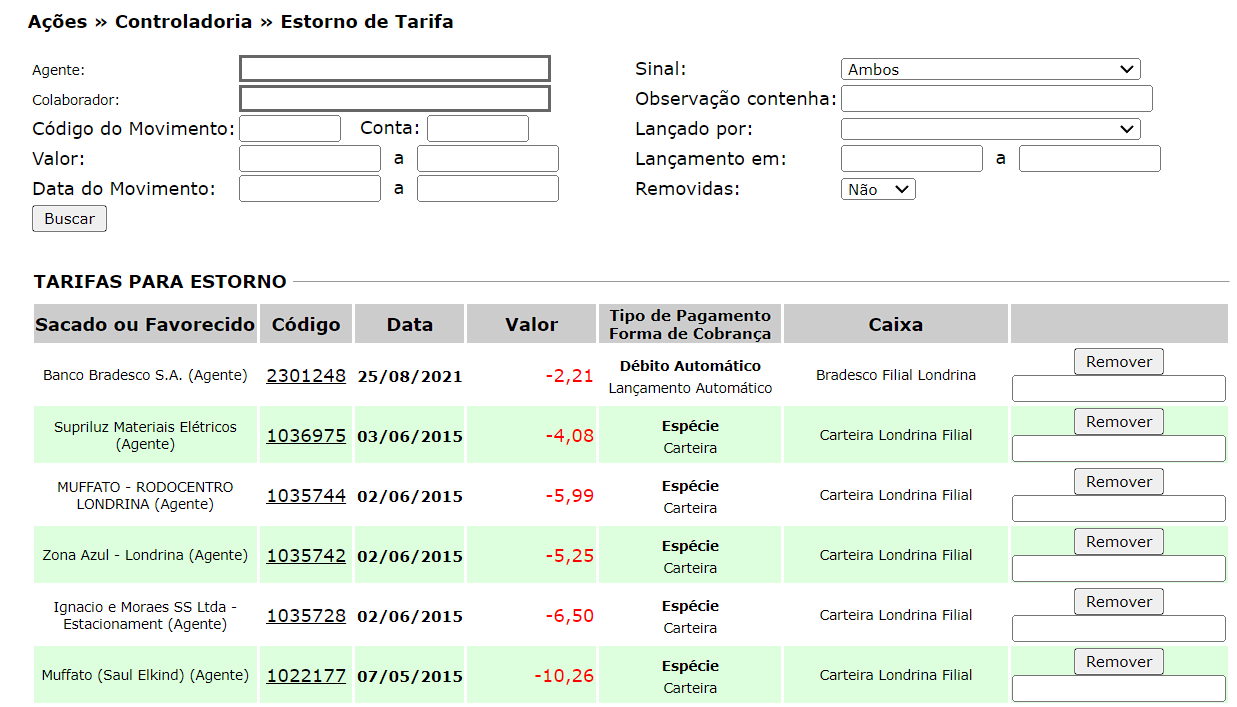Focus the Observação contenha field

996,99
